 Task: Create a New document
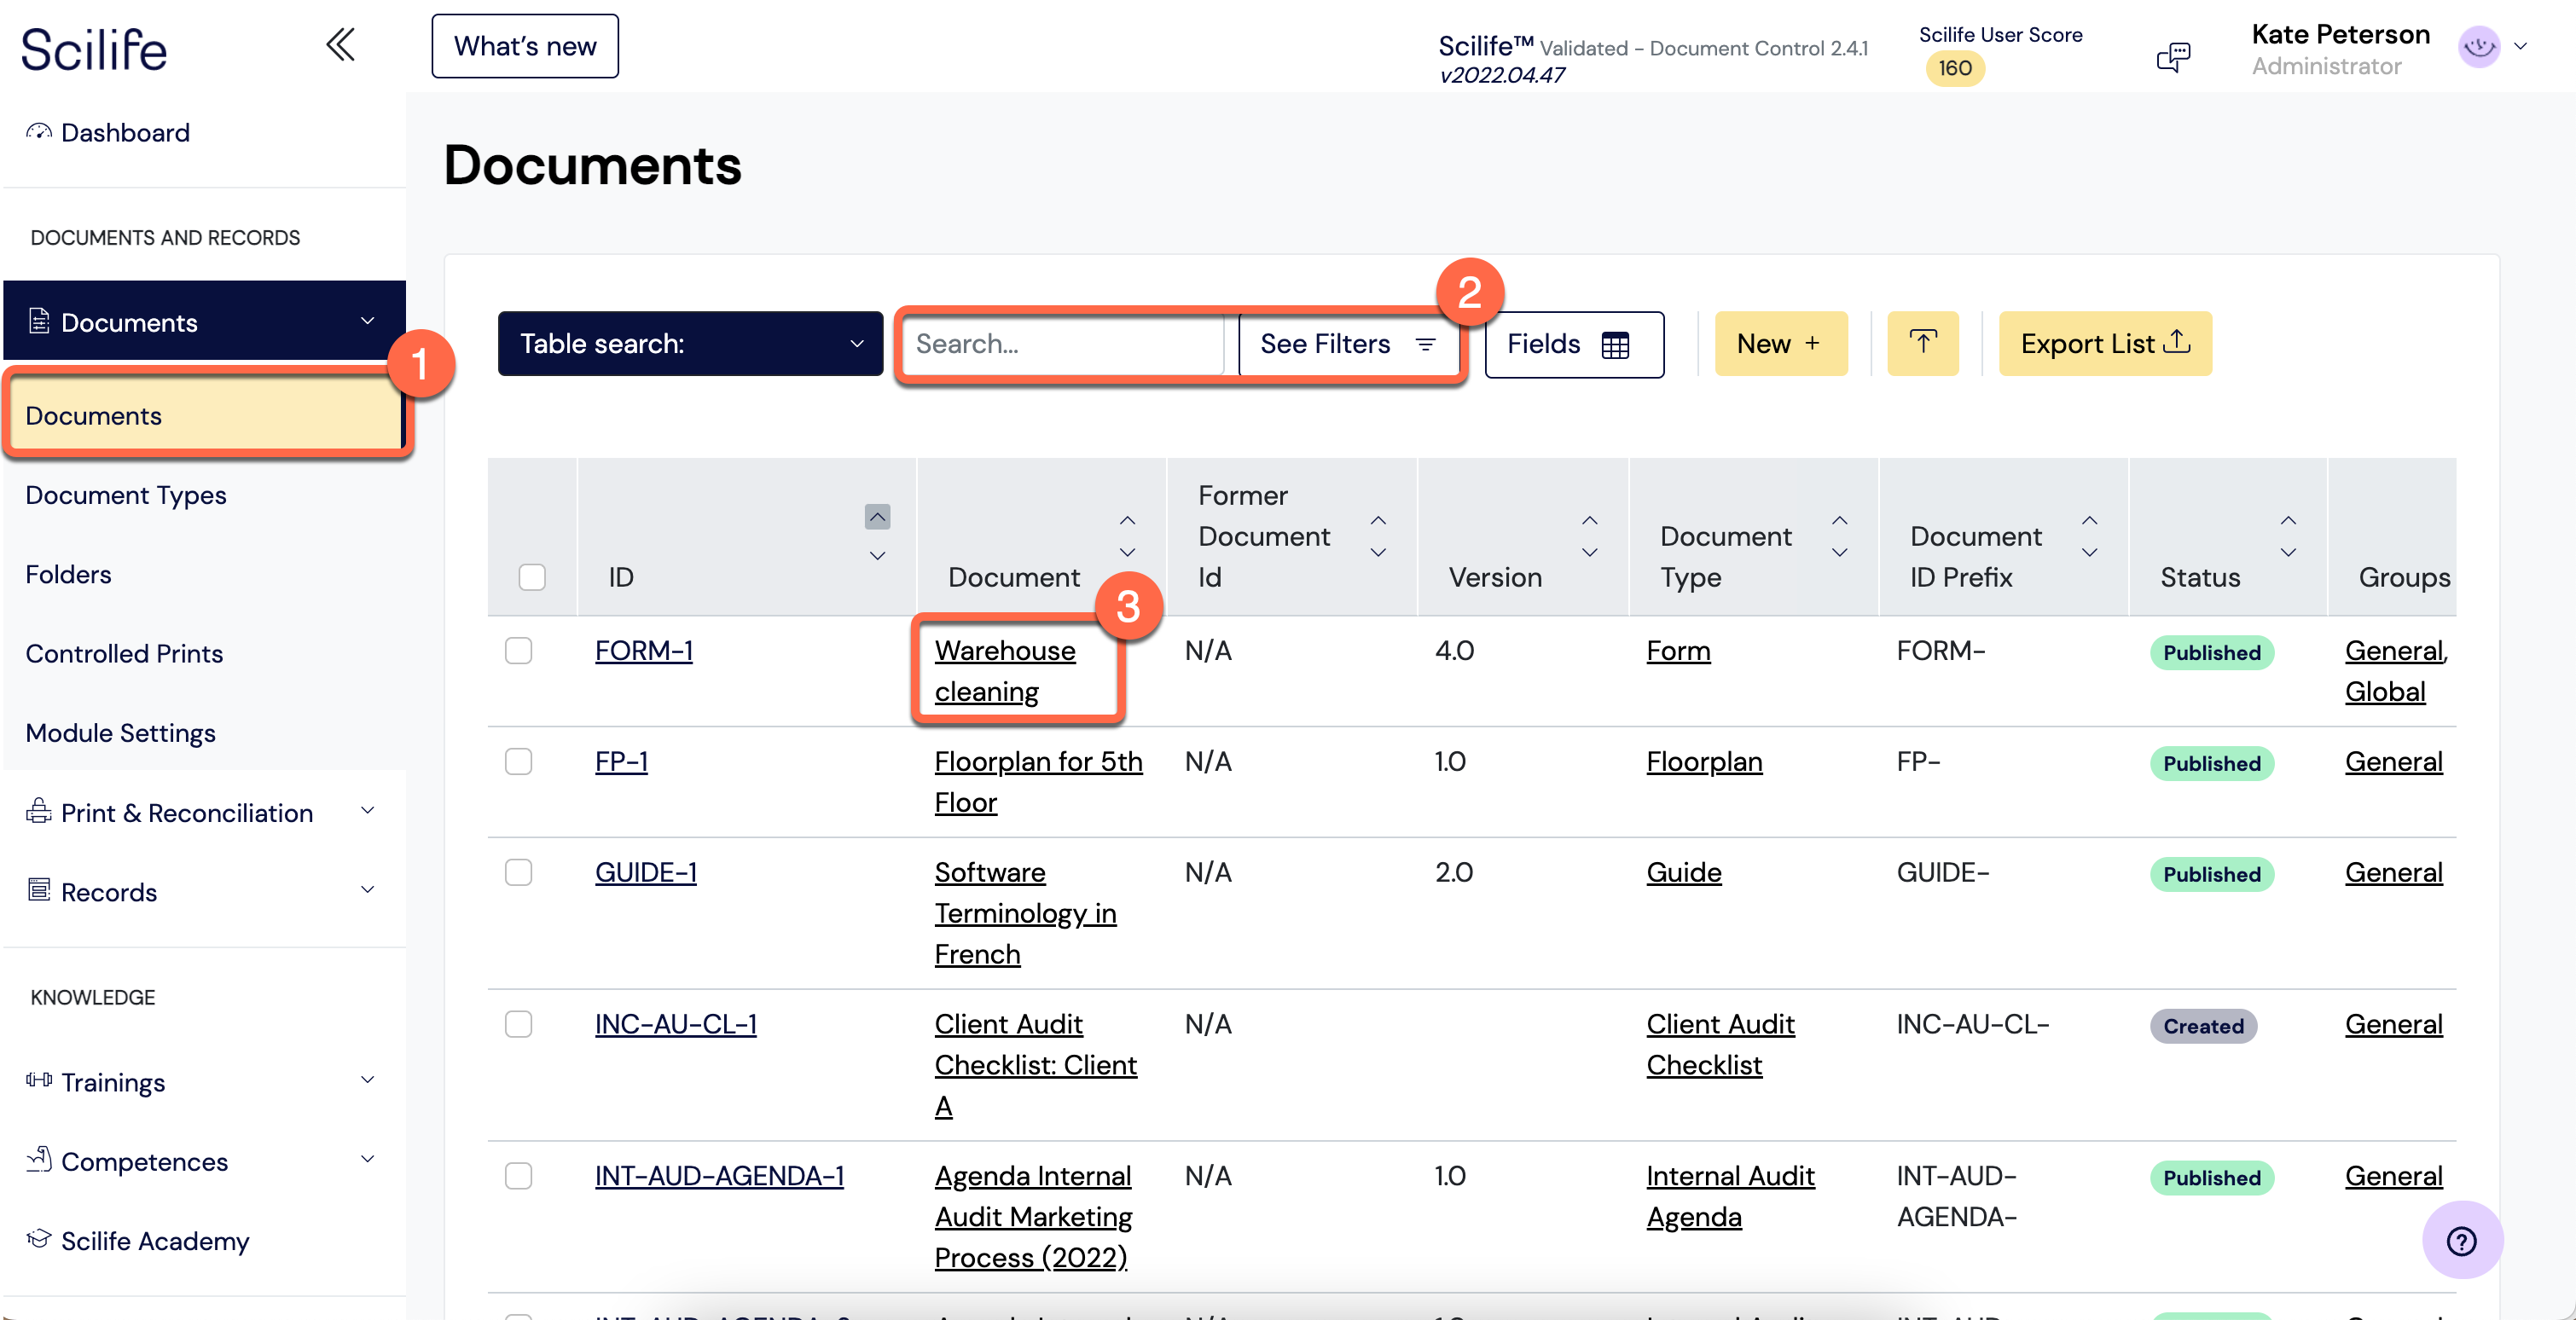[x=1780, y=343]
